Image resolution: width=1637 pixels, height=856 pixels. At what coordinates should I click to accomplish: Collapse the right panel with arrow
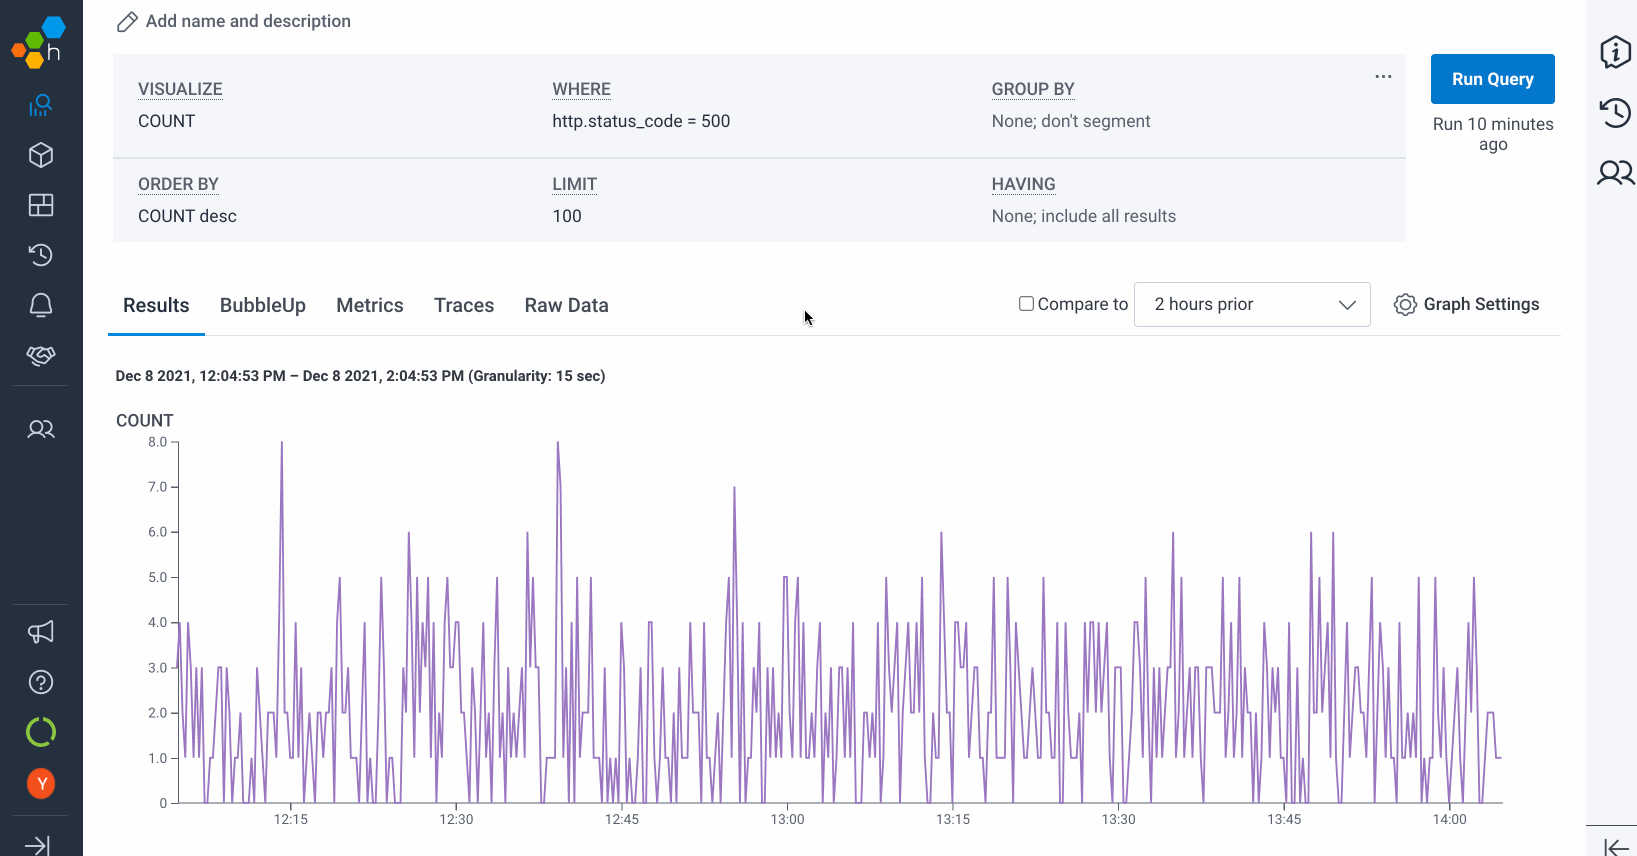[1615, 847]
